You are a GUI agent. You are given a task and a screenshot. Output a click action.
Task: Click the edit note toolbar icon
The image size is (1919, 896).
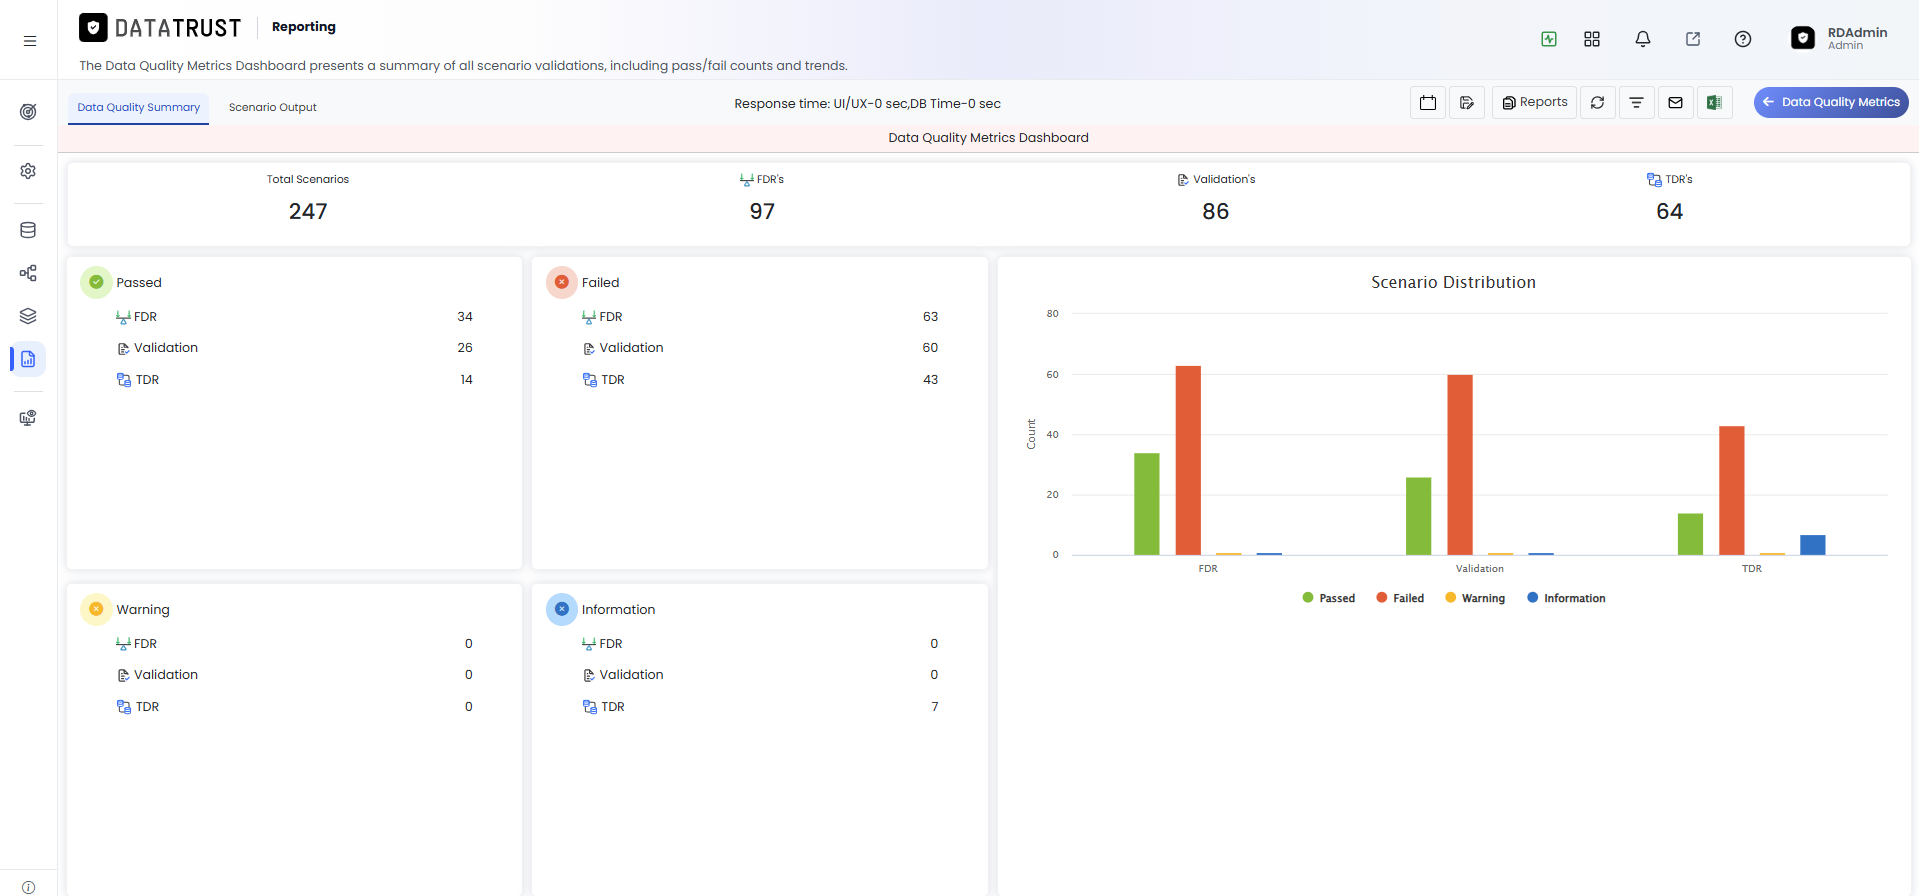(x=1467, y=102)
